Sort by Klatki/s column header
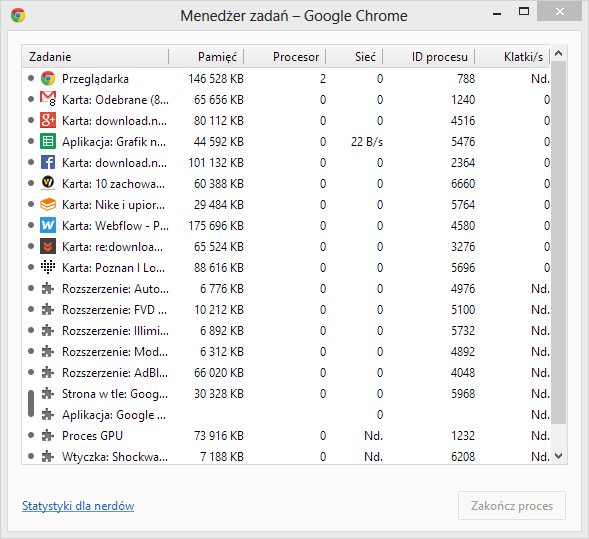 512,57
